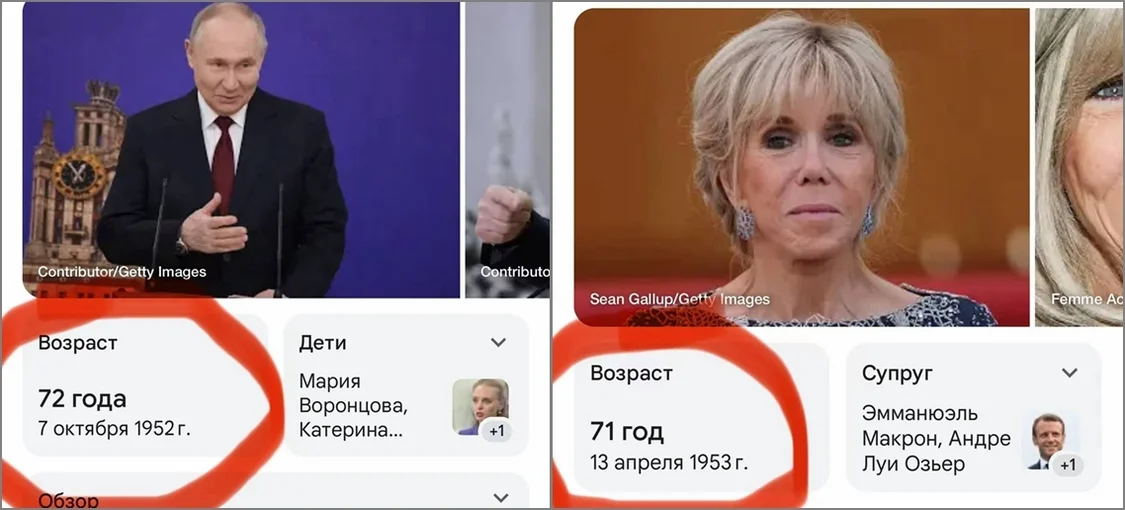1125x510 pixels.
Task: Click the date 13 апреля 1953 г.
Action: [x=669, y=462]
